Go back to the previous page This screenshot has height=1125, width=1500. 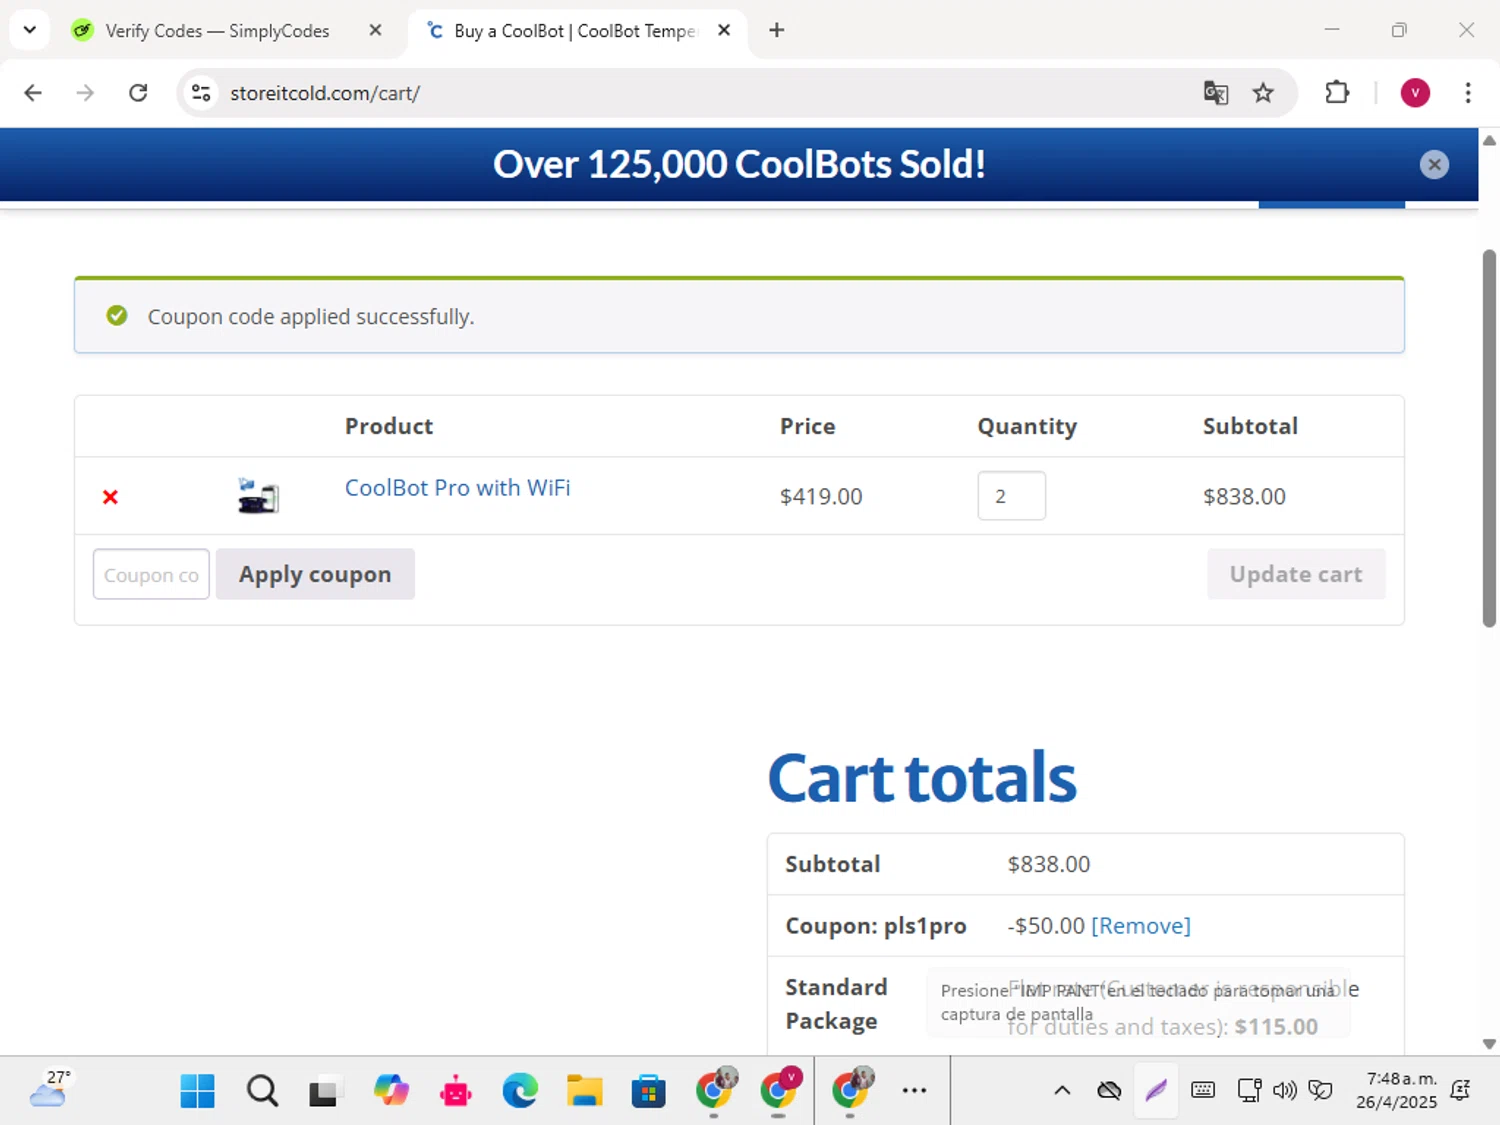33,93
